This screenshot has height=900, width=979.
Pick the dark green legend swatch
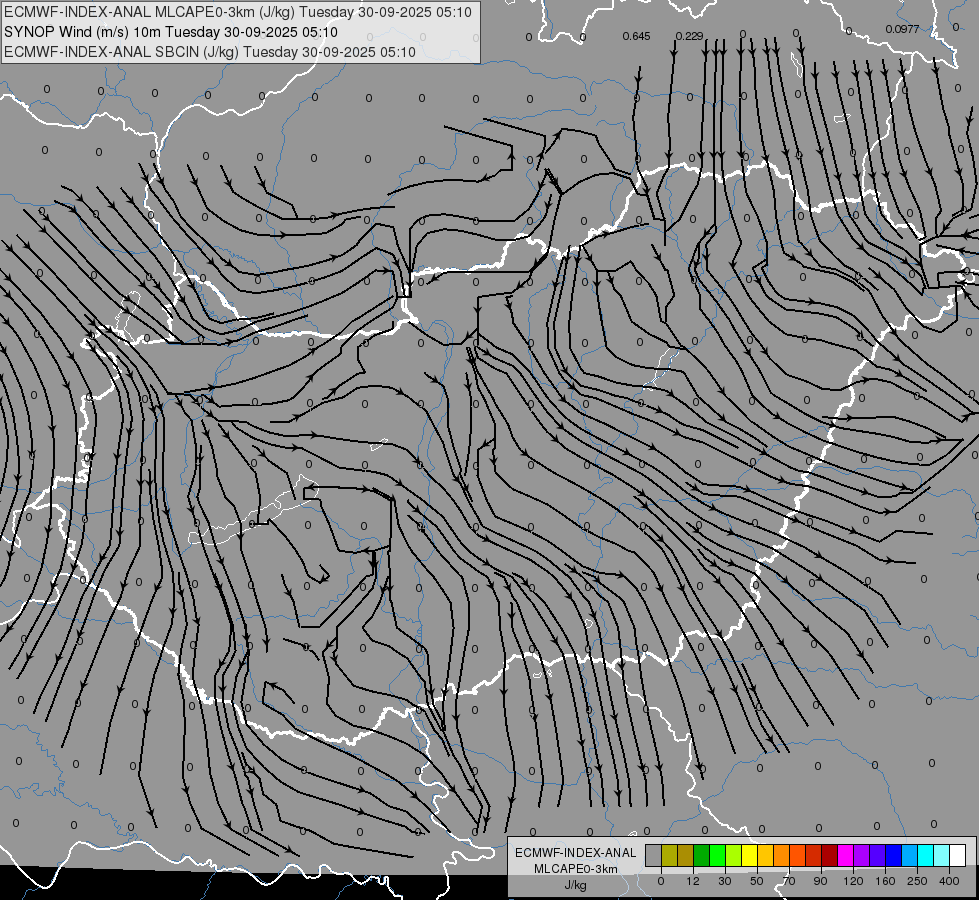702,855
